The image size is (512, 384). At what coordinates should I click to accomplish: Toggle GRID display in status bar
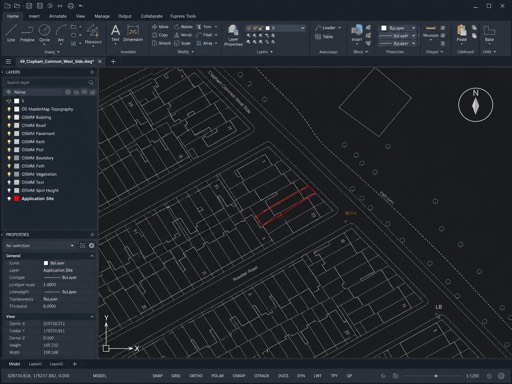[176, 376]
